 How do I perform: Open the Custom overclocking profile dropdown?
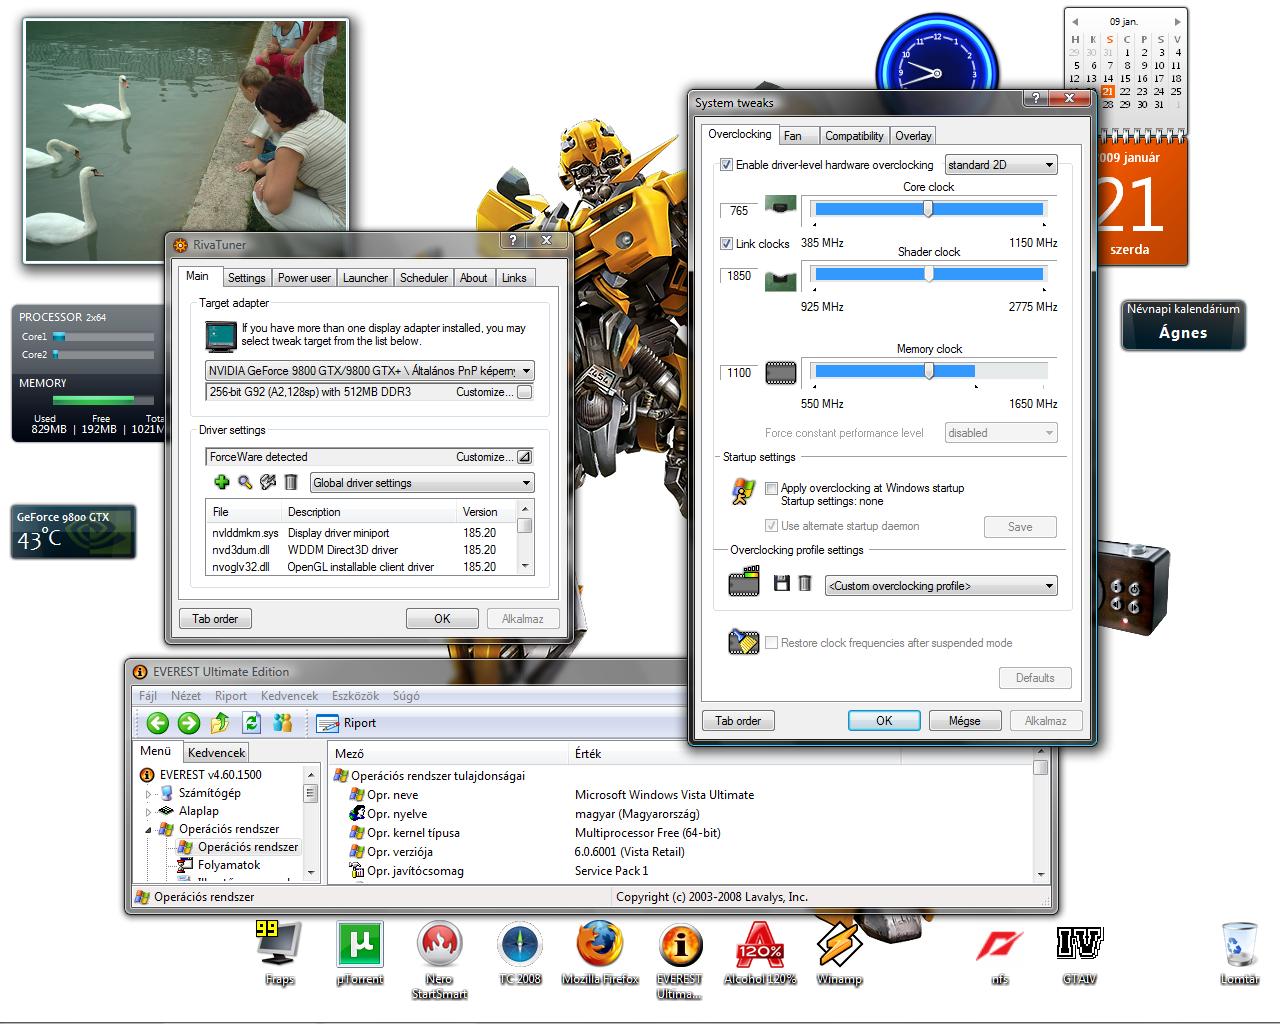coord(941,586)
